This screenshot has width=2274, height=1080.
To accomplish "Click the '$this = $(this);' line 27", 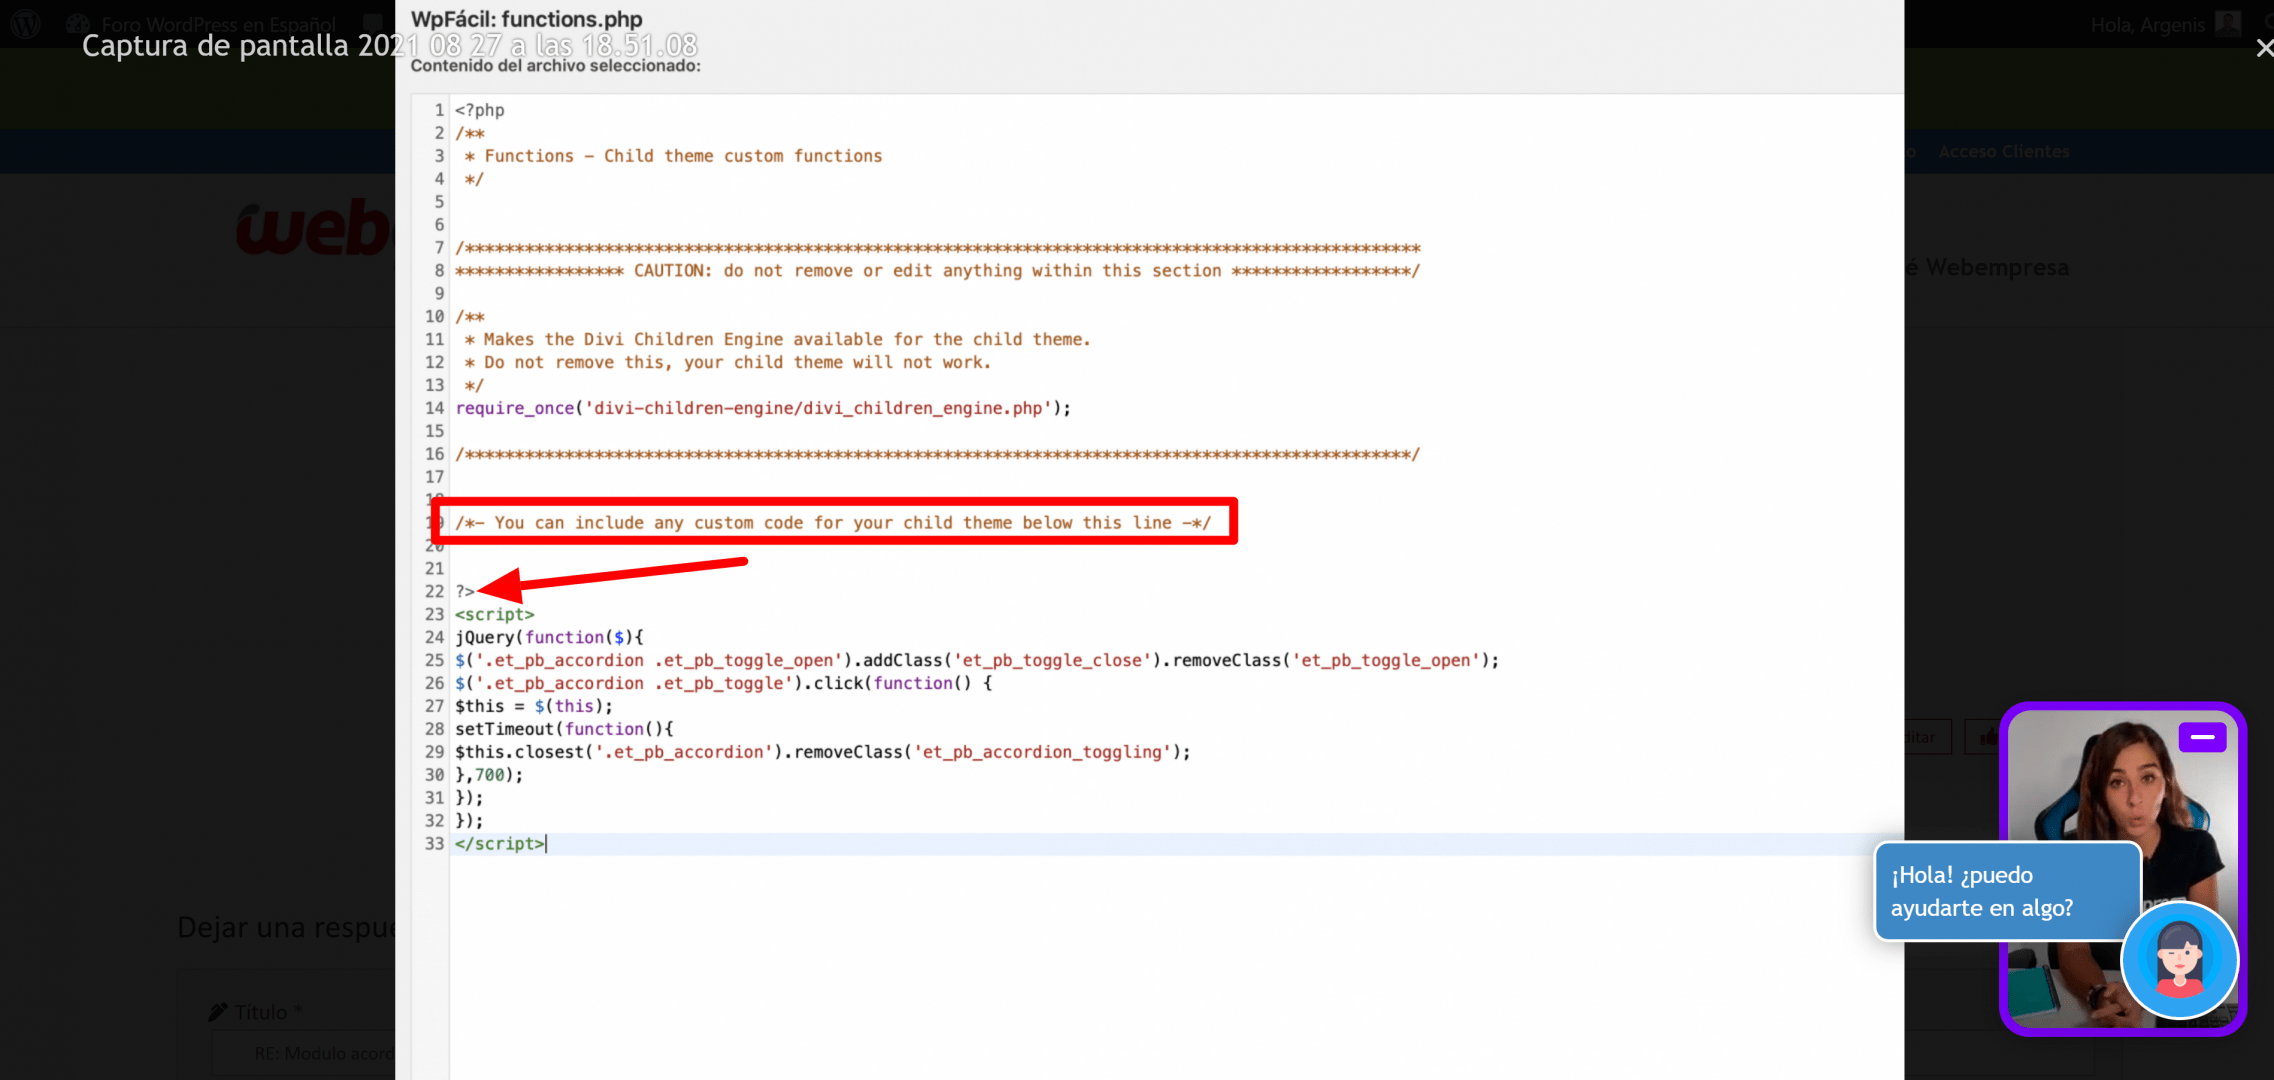I will pyautogui.click(x=534, y=706).
